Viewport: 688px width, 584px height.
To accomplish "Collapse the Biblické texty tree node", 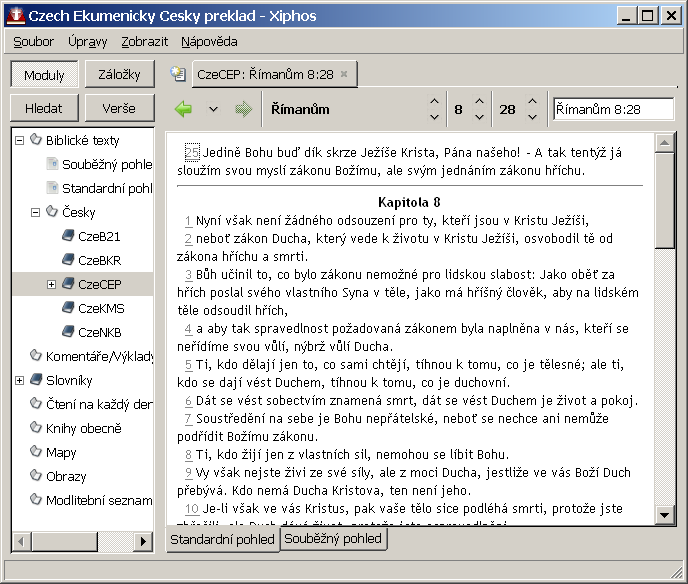I will click(20, 141).
